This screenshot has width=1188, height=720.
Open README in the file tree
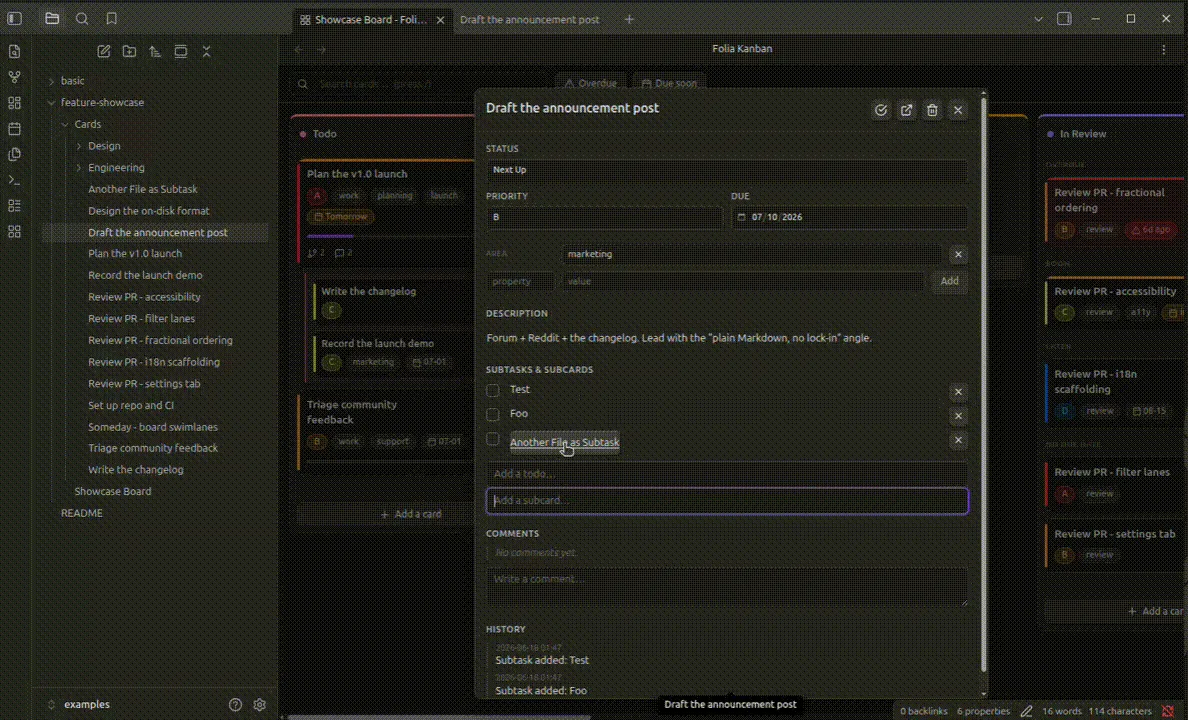(82, 513)
